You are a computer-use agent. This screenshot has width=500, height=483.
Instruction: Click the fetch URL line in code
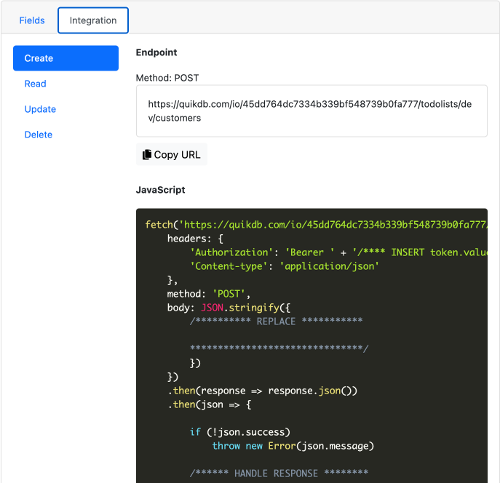(x=316, y=225)
